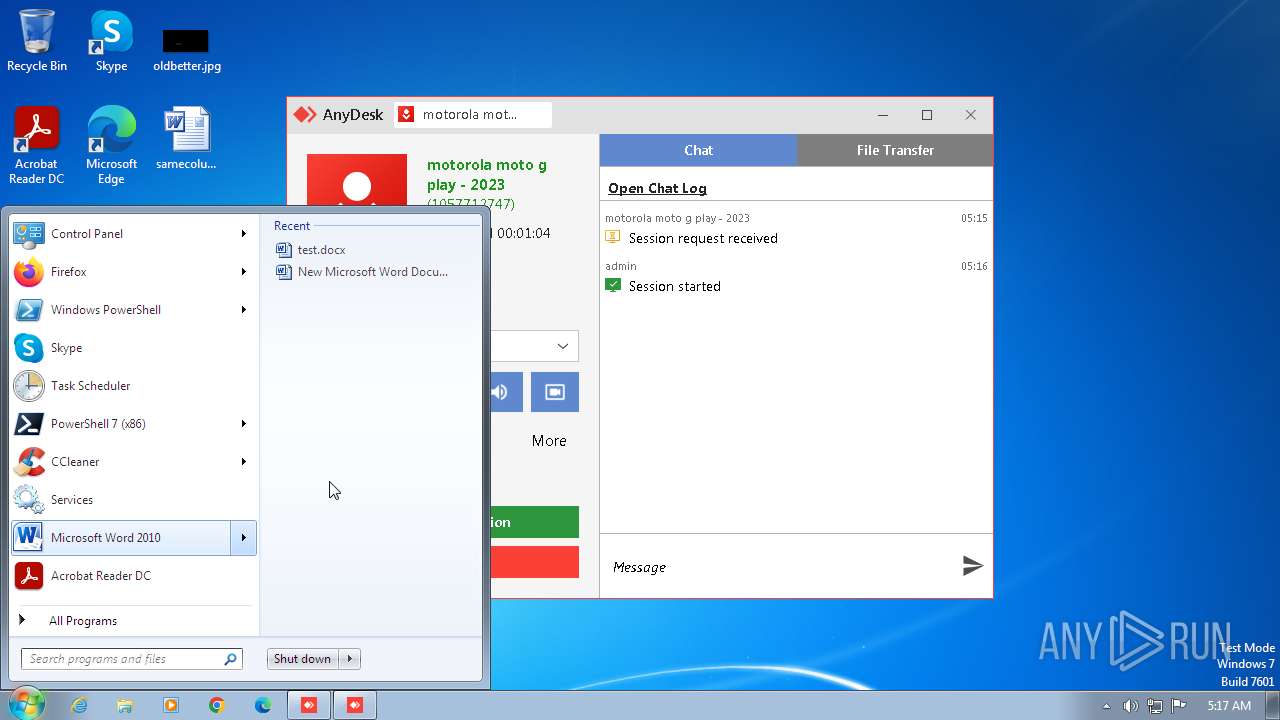Click the Session request received icon
The image size is (1280, 720).
point(613,237)
